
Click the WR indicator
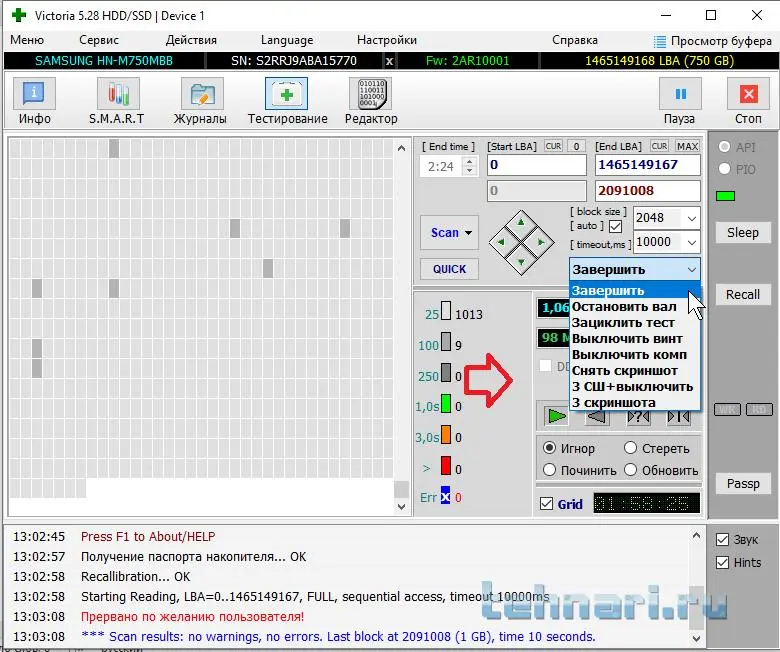[x=727, y=409]
